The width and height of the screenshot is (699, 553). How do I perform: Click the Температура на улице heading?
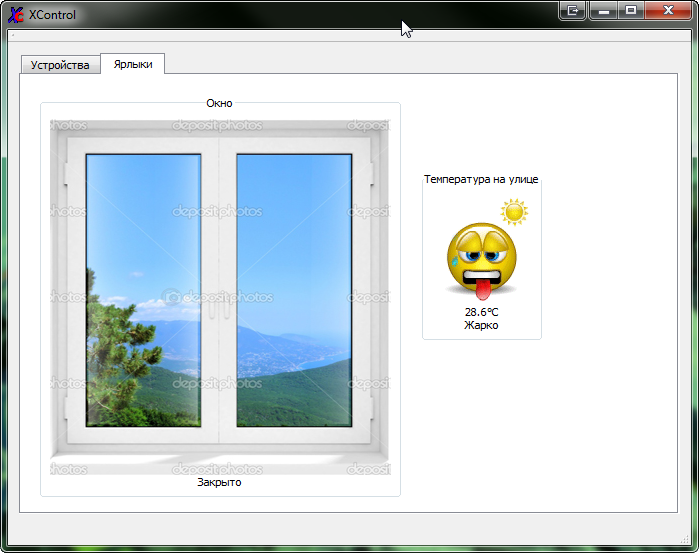coord(481,179)
